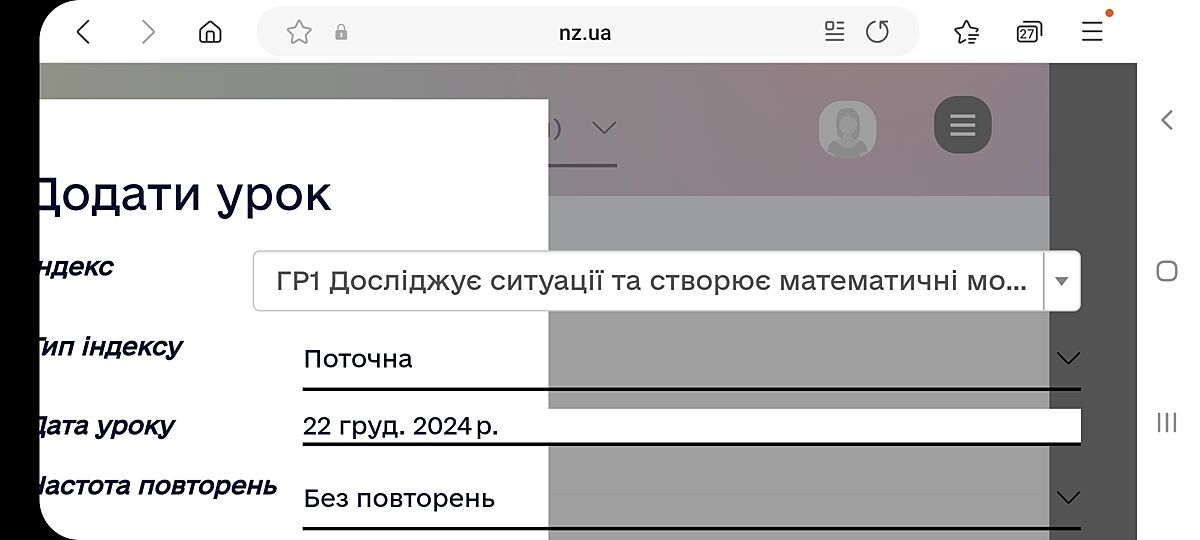The image size is (1200, 540).
Task: Click the user profile avatar
Action: (x=847, y=129)
